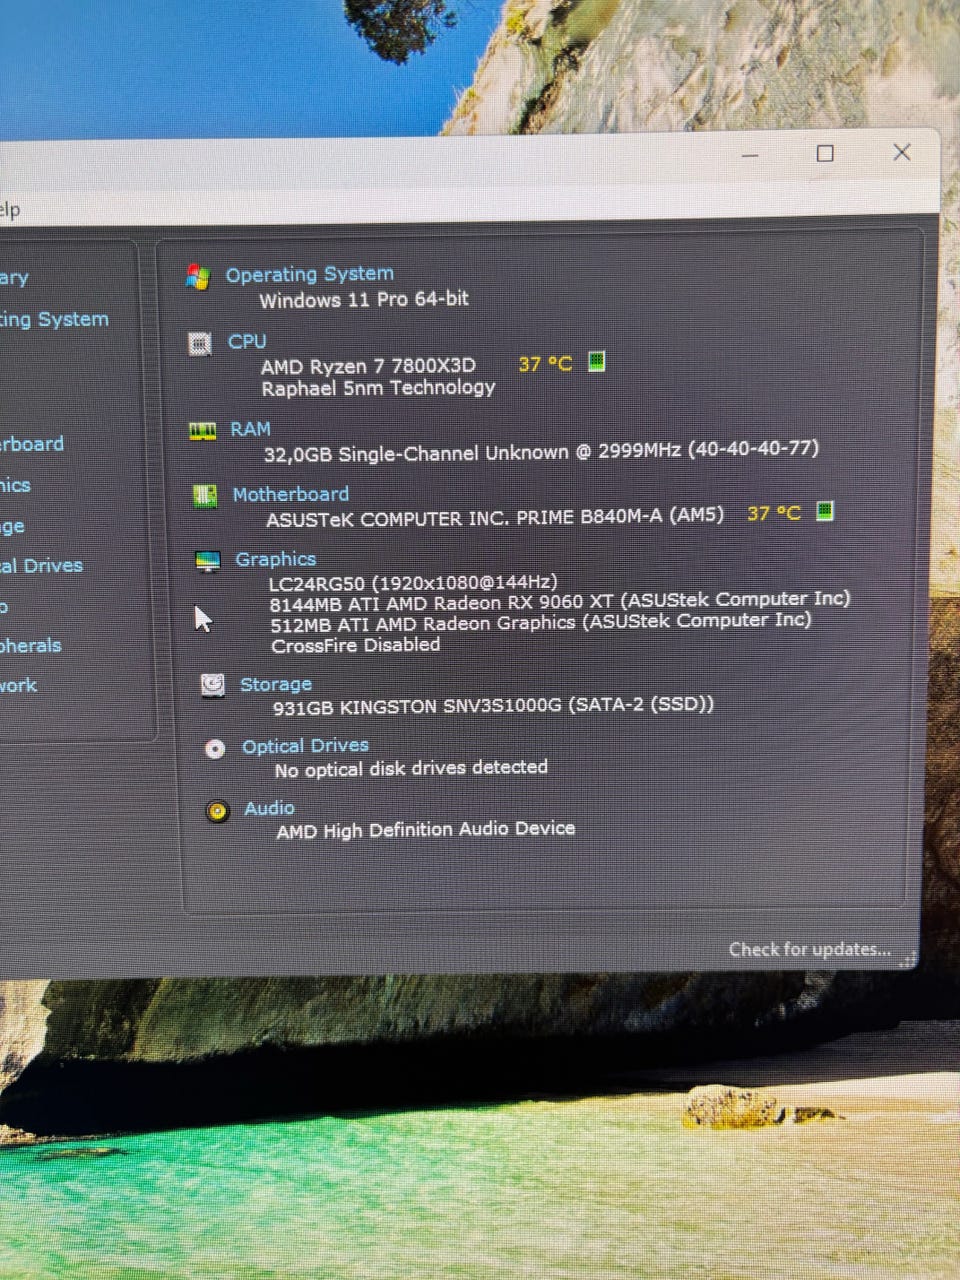Click the CrossFire Disabled text
This screenshot has height=1280, width=960.
pyautogui.click(x=355, y=645)
